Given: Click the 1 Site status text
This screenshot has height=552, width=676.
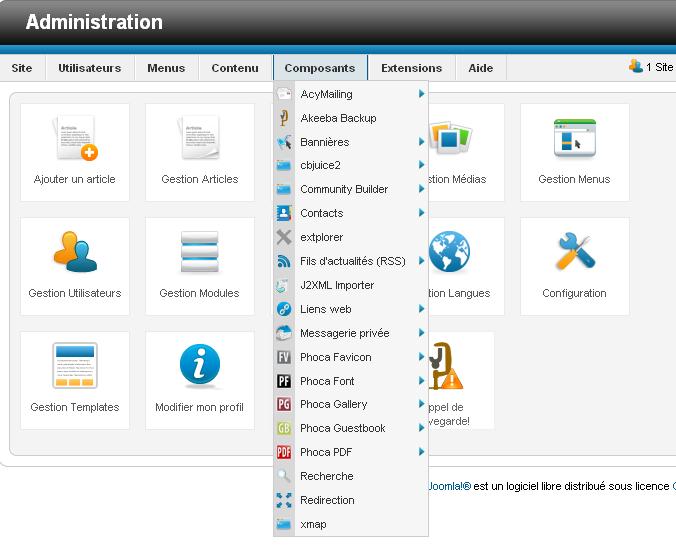Looking at the screenshot, I should tap(660, 67).
